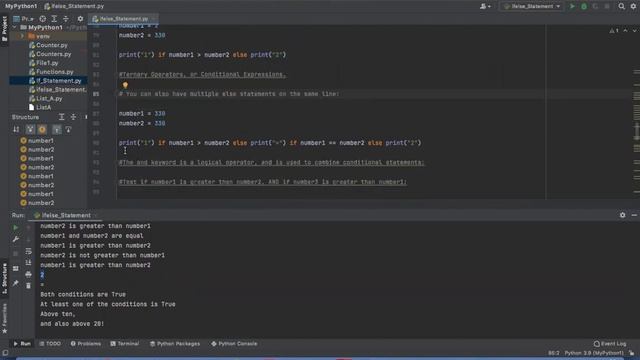Toggle Autoscroll to Source in Structure toolbar

point(57,129)
